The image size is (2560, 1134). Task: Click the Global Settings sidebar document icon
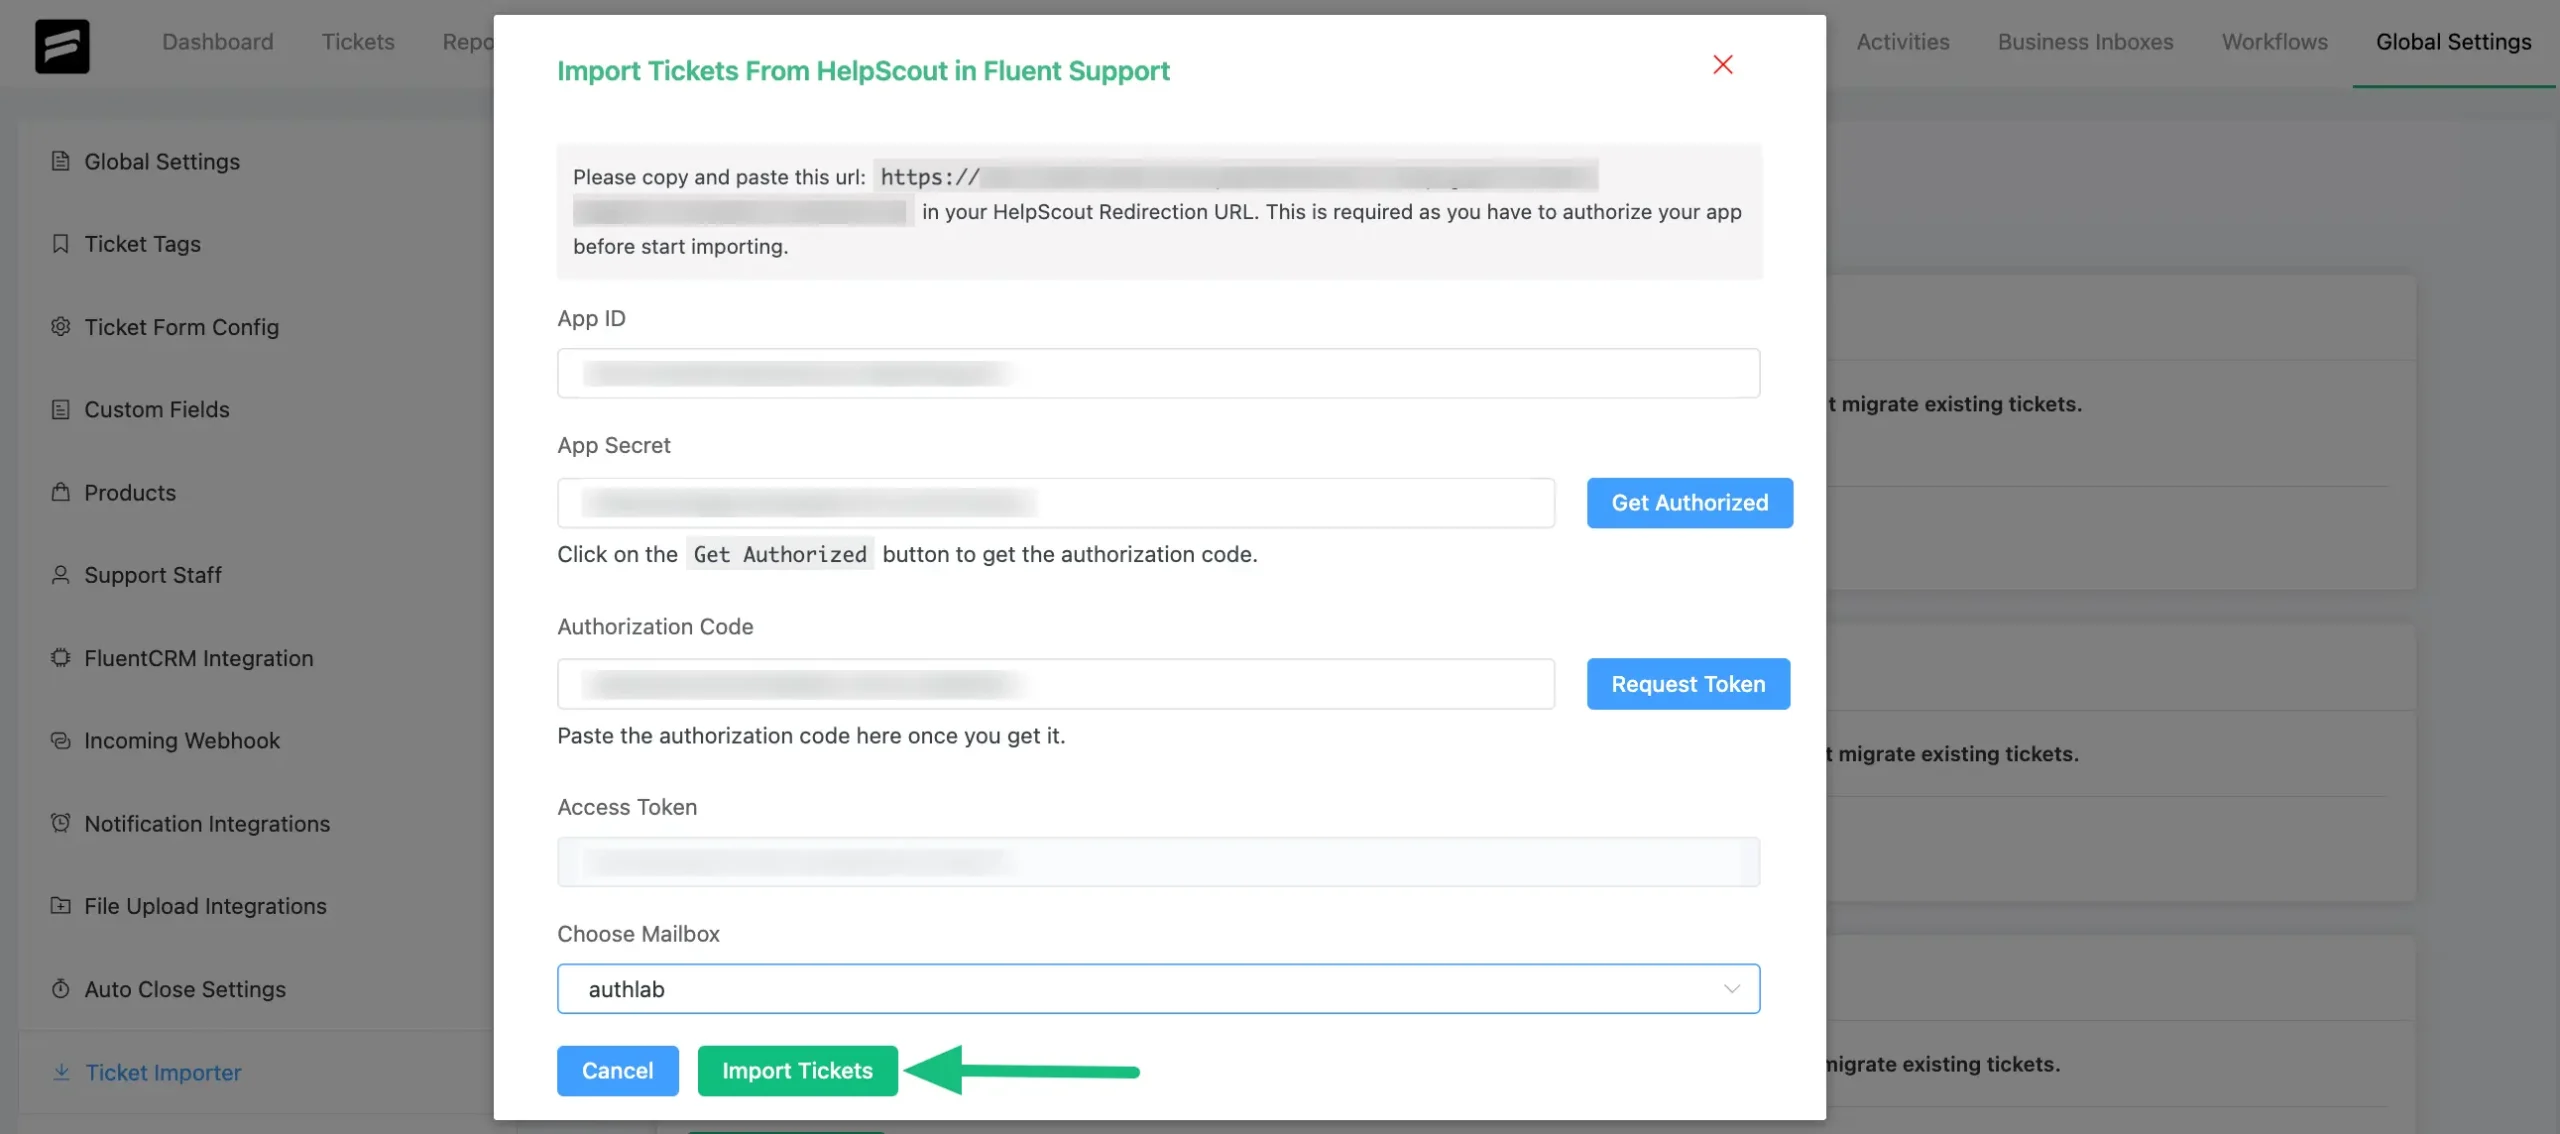[61, 161]
